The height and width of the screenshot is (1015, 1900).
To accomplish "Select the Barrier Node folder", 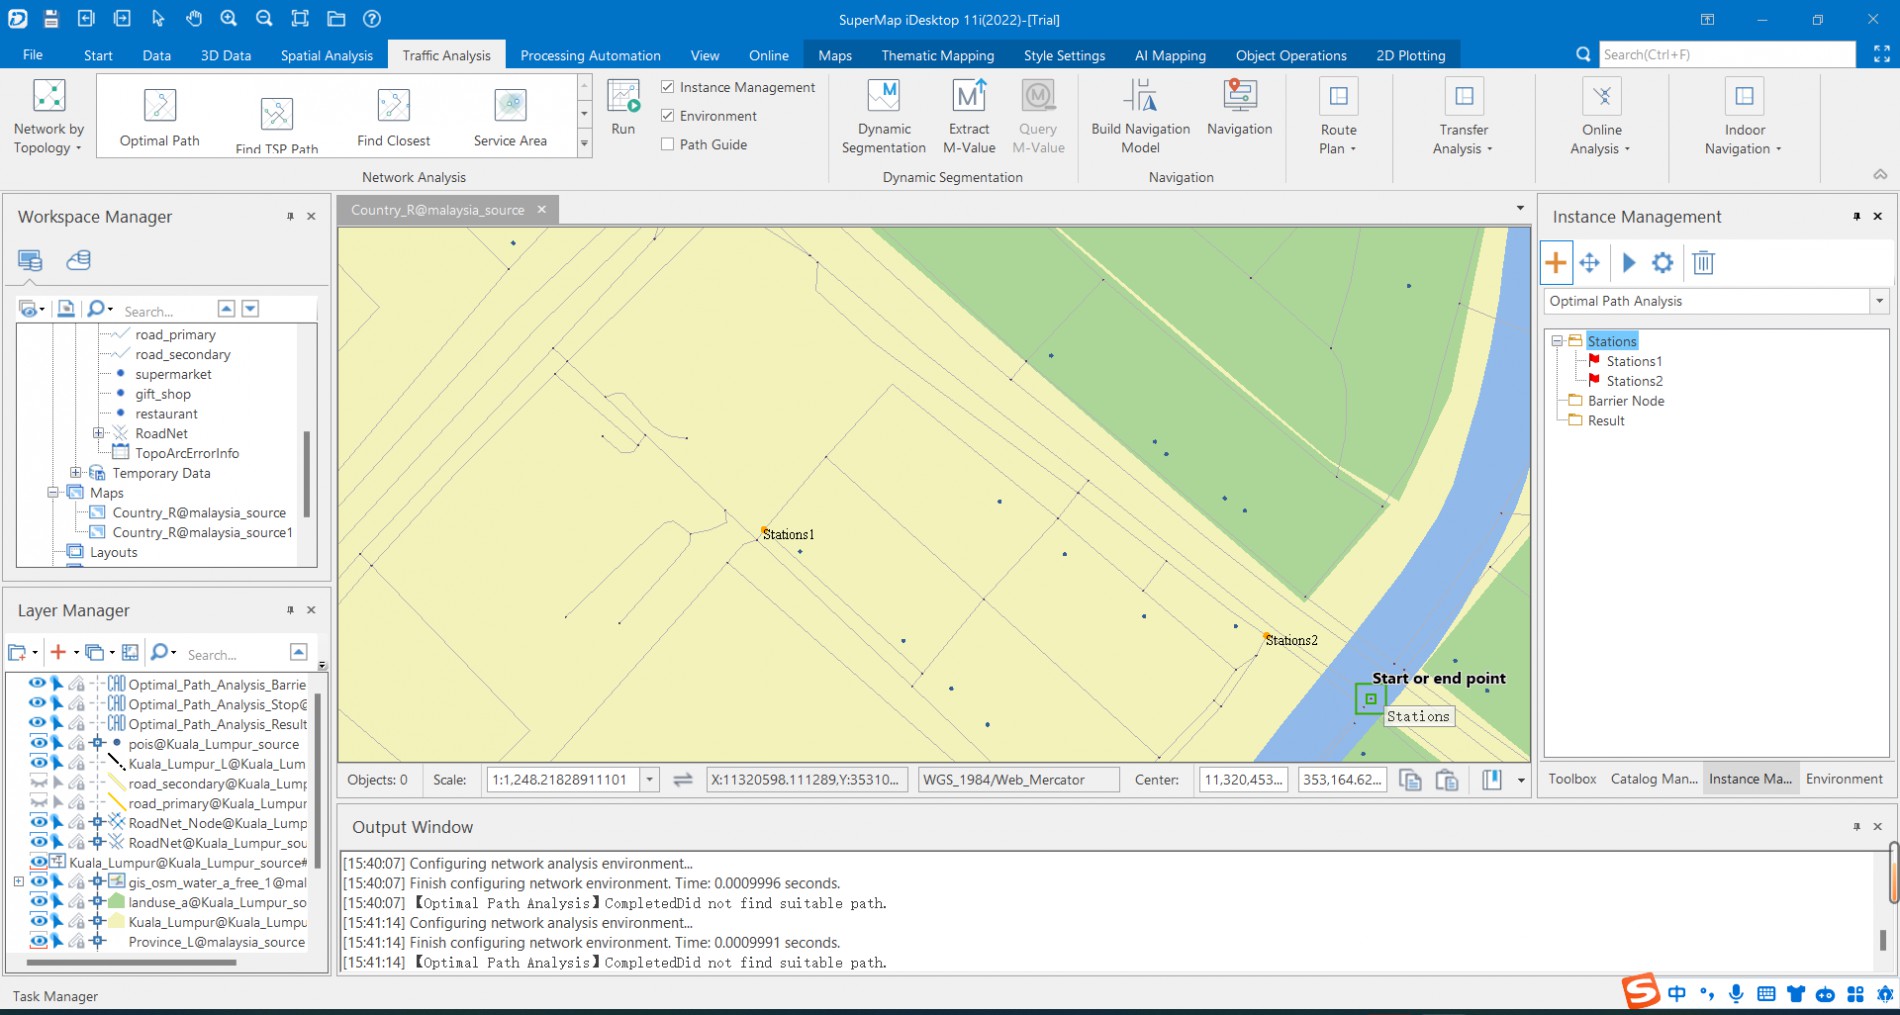I will coord(1626,401).
